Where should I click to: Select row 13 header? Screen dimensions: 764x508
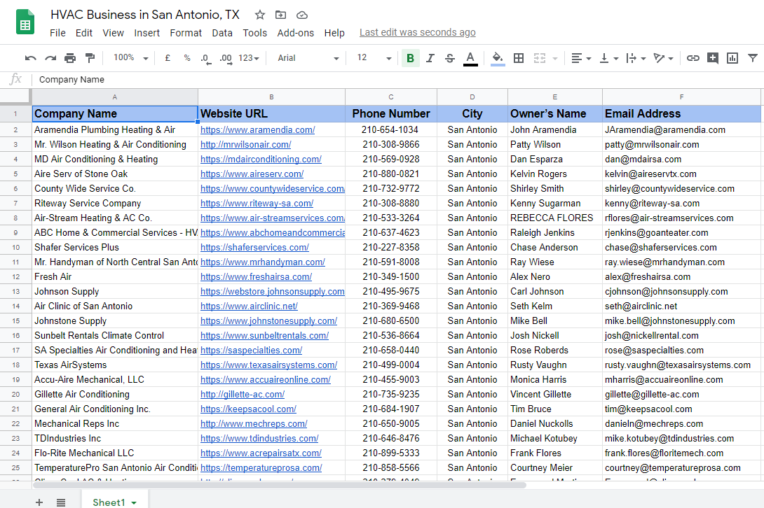pos(16,291)
